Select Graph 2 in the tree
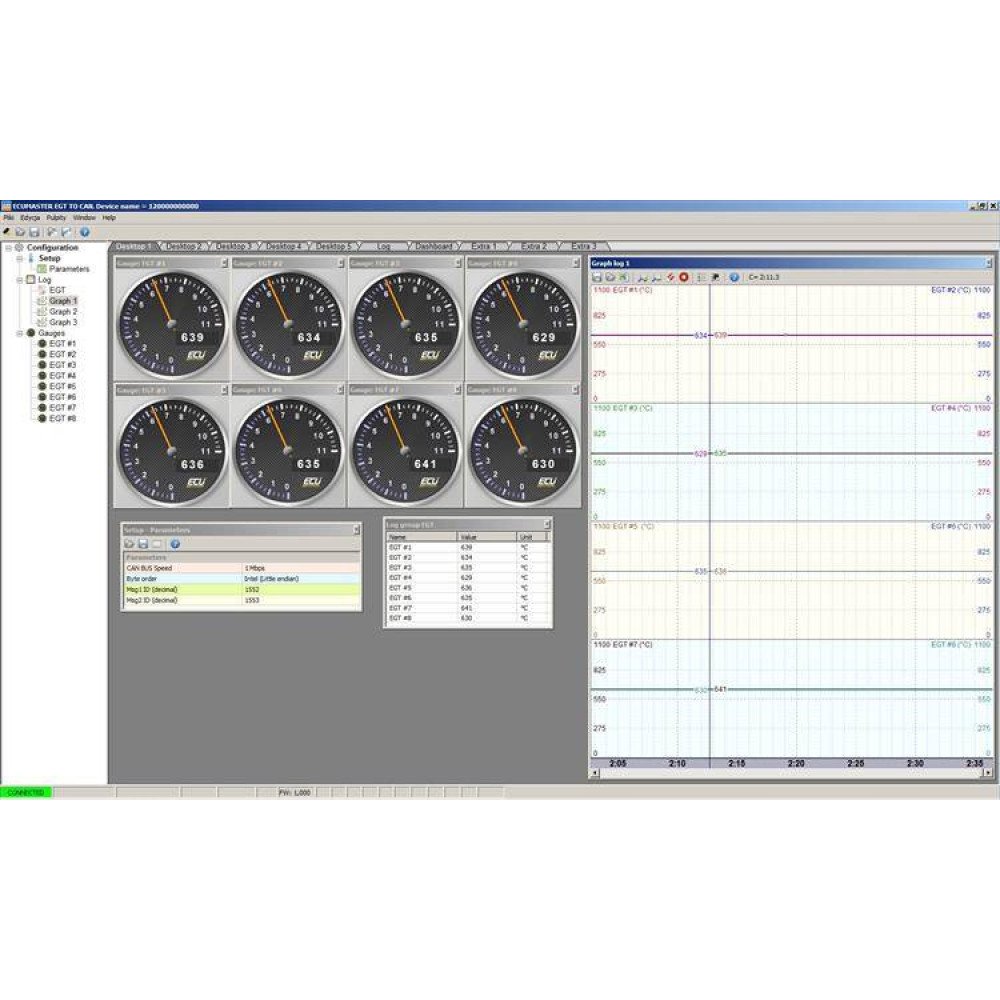1000x1000 pixels. point(63,312)
